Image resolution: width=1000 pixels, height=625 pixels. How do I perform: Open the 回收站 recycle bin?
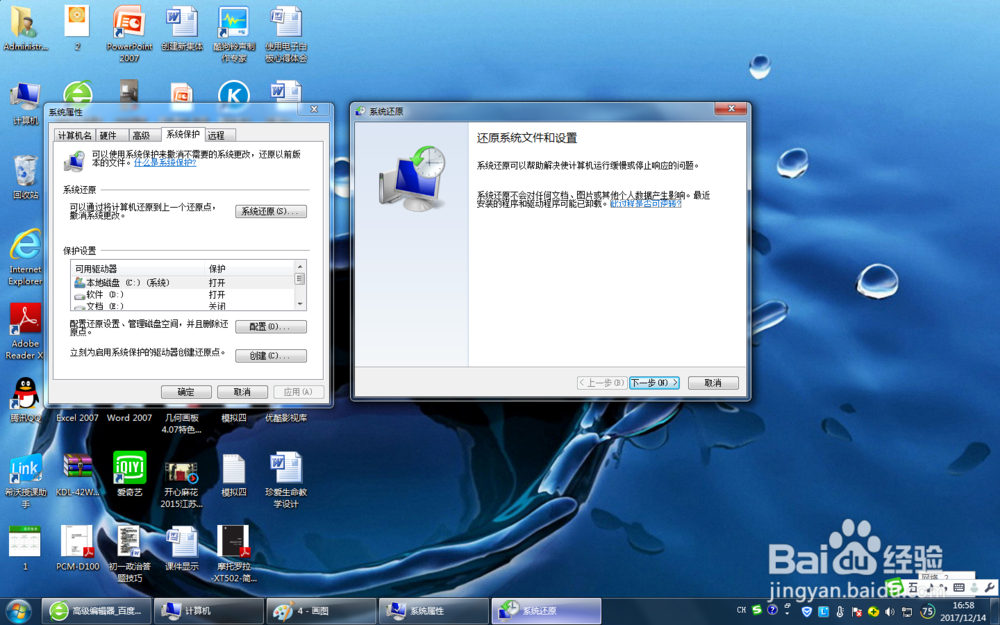pyautogui.click(x=26, y=177)
